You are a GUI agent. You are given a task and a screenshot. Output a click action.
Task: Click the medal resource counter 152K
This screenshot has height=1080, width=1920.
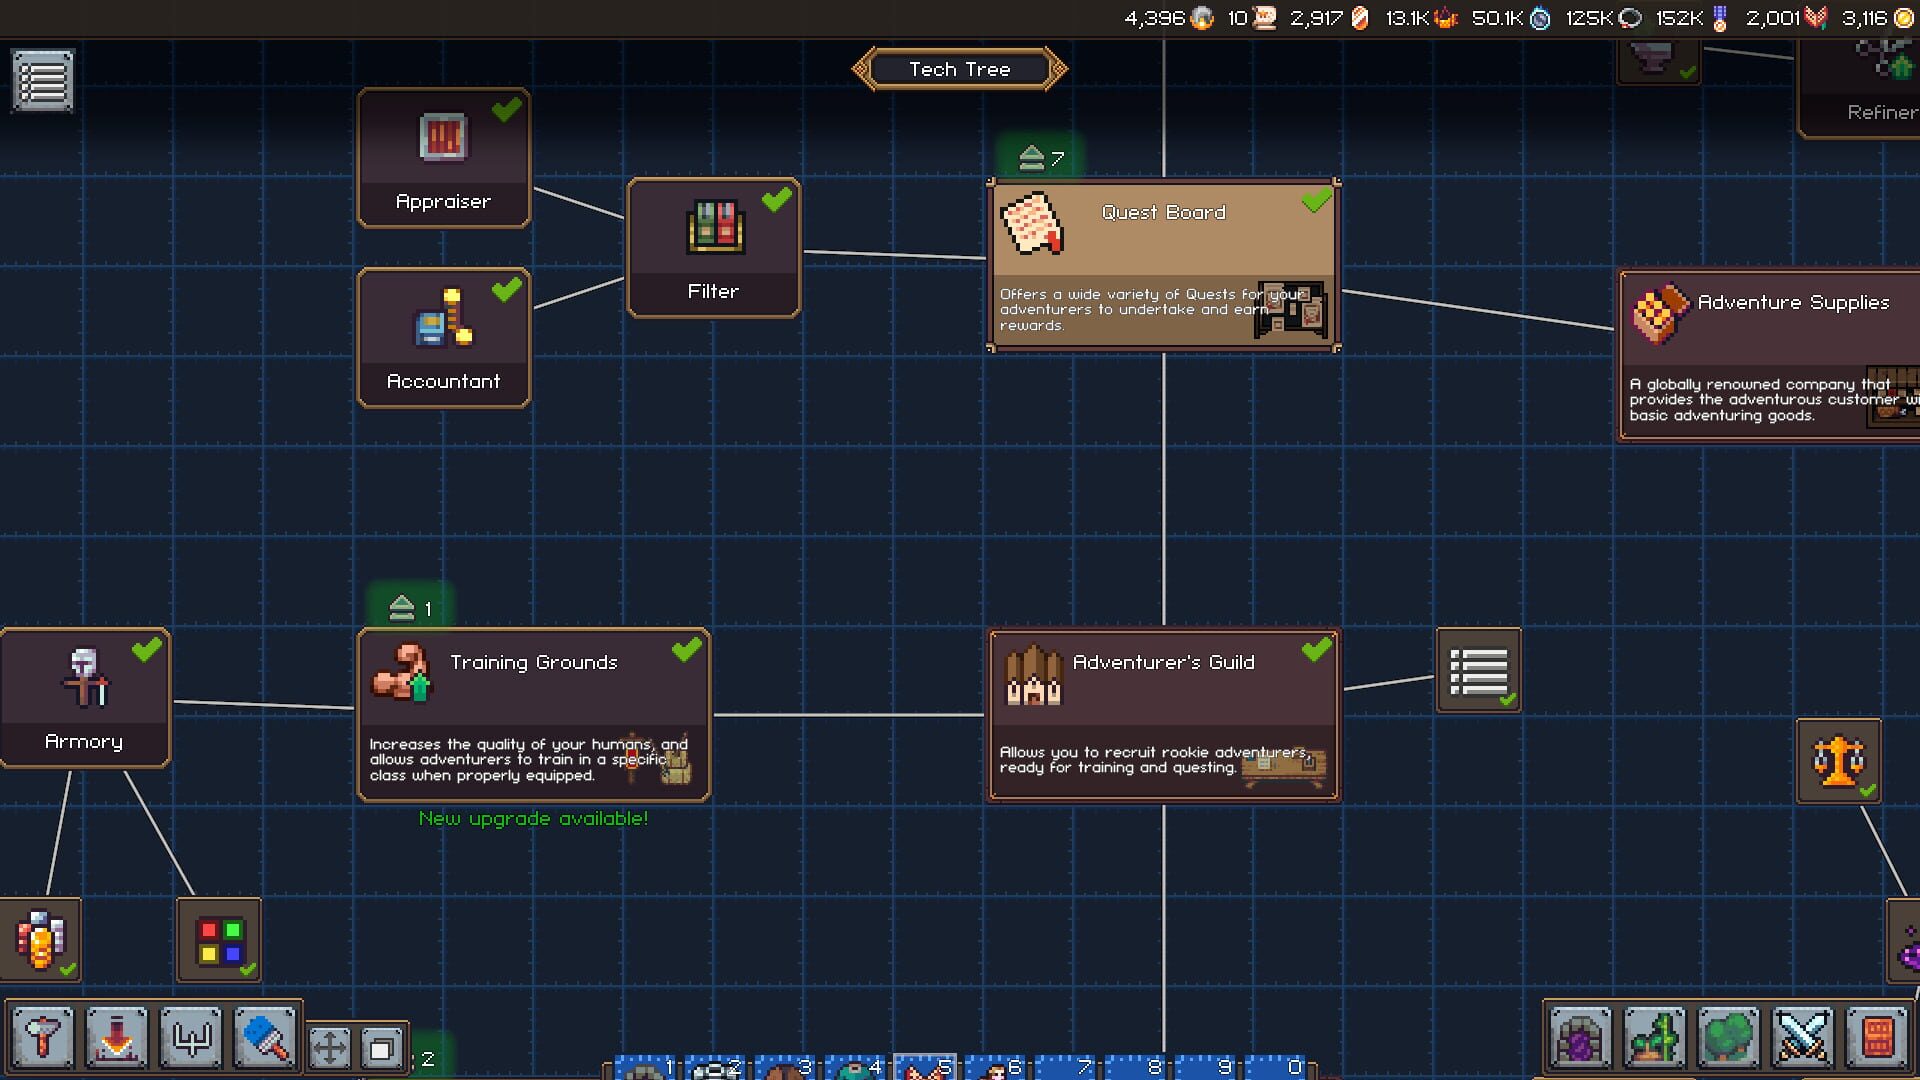coord(1692,18)
